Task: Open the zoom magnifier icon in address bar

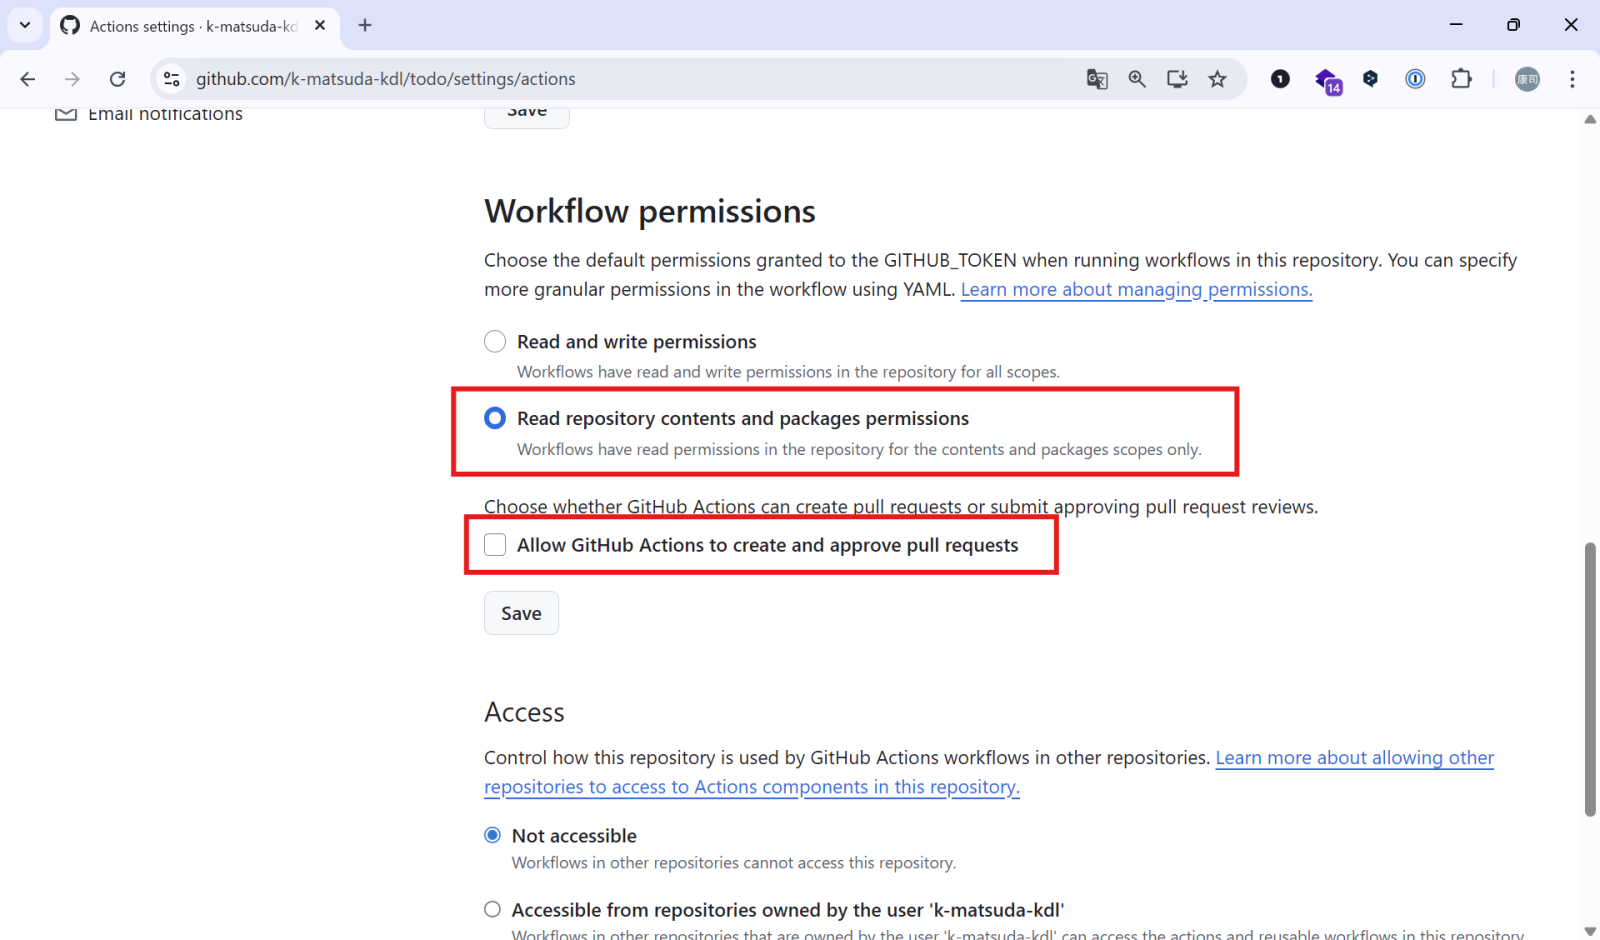Action: pos(1137,79)
